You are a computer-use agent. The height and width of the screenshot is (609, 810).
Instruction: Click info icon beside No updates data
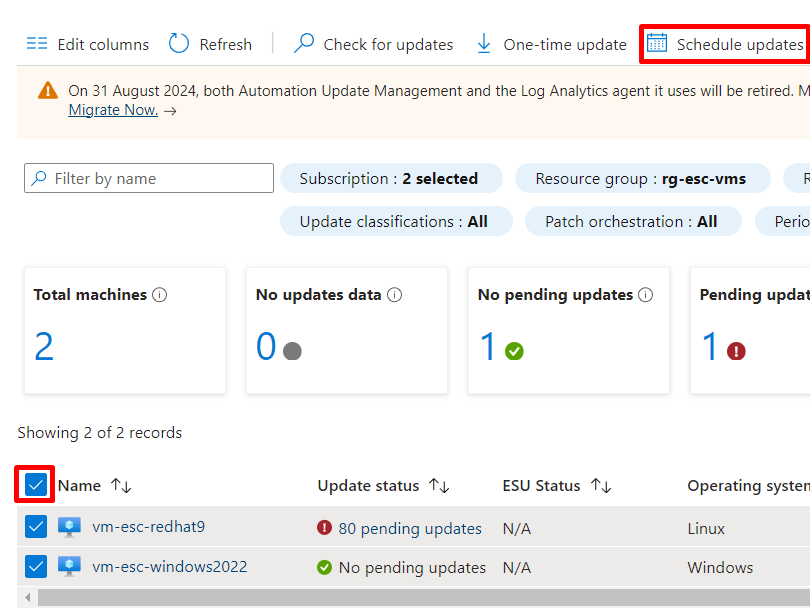[x=394, y=295]
